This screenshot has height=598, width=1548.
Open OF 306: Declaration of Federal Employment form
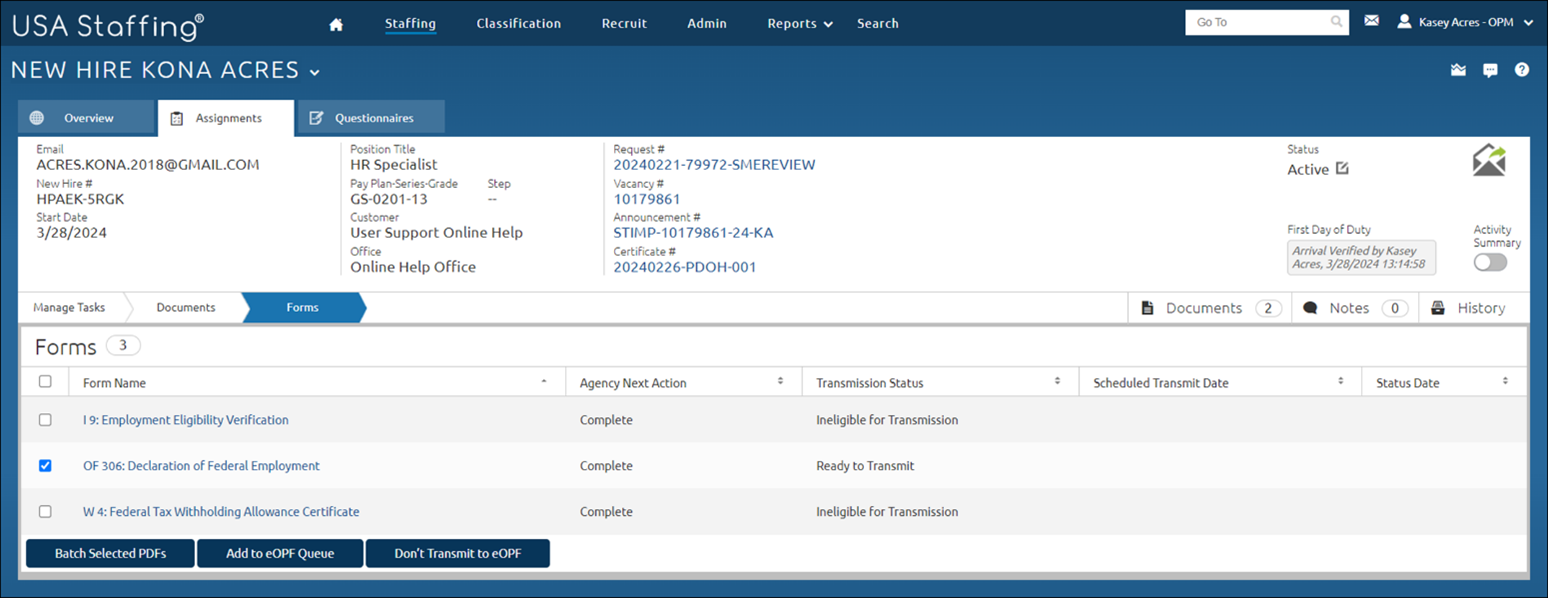(x=201, y=466)
